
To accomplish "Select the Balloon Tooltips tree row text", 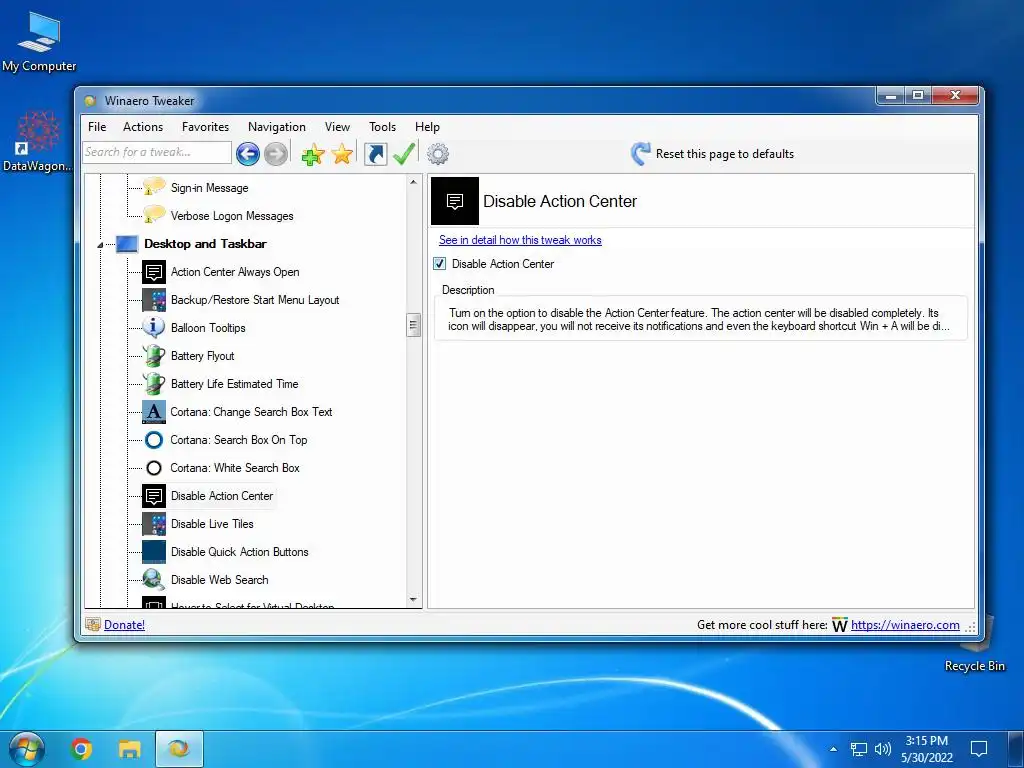I will 208,328.
